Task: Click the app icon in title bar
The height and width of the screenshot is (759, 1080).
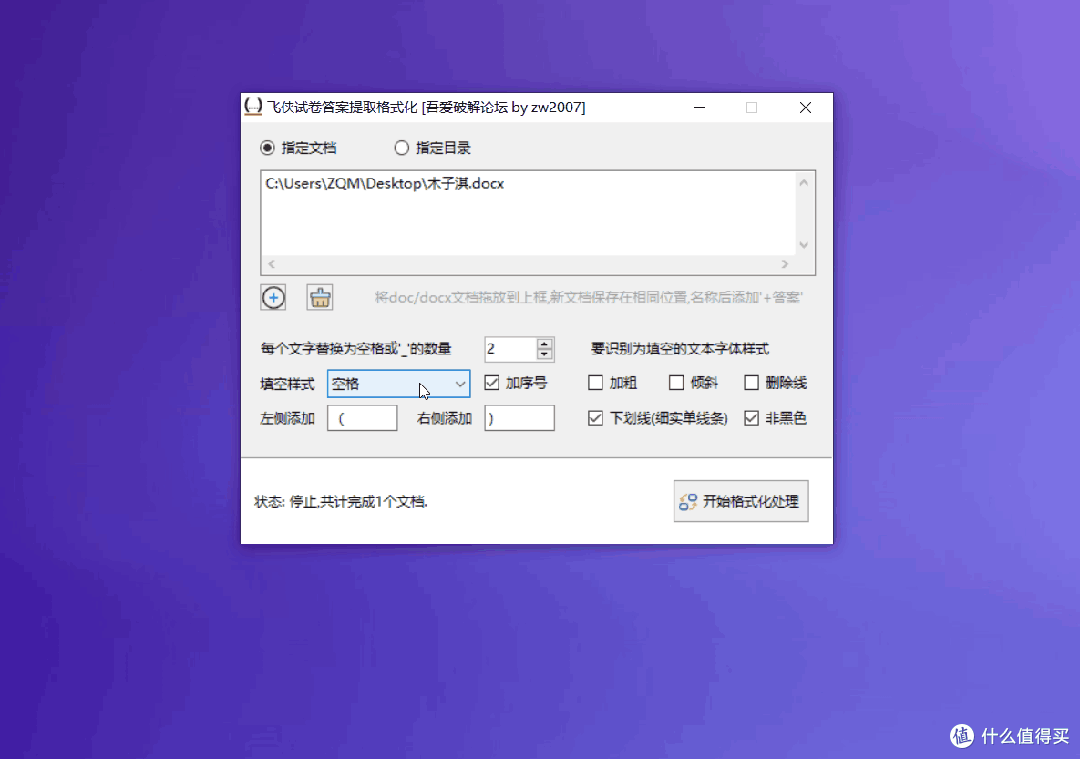Action: [253, 107]
